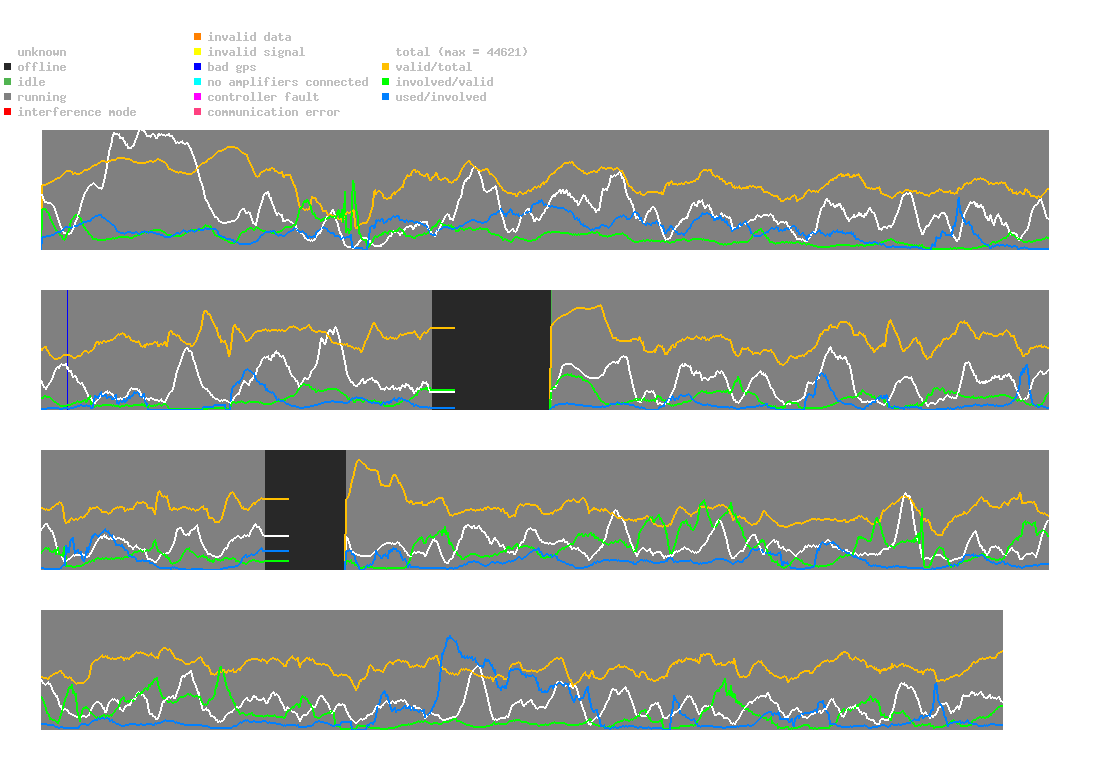Click the 'communication error' legend text
Image resolution: width=1095 pixels, height=764 pixels.
(274, 112)
